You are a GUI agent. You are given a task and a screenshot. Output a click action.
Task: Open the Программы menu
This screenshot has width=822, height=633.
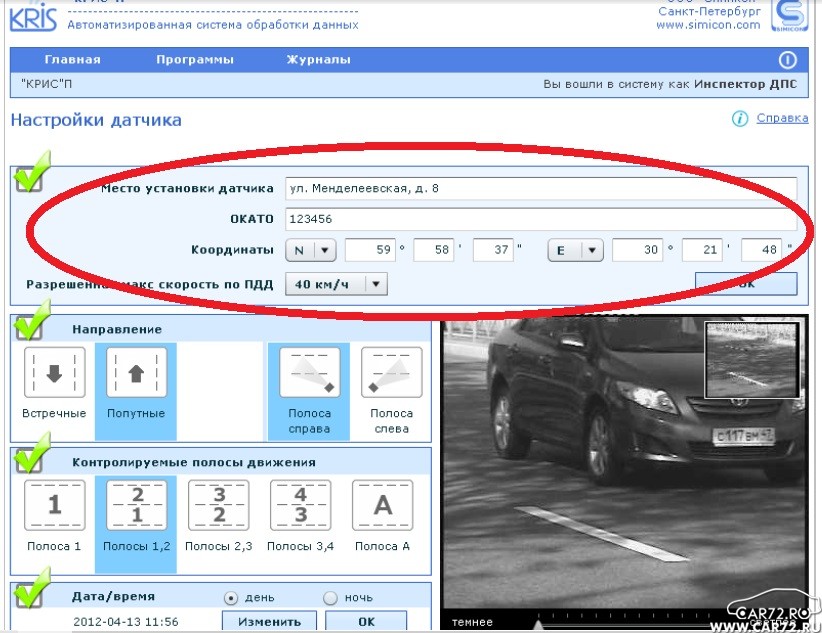coord(195,60)
